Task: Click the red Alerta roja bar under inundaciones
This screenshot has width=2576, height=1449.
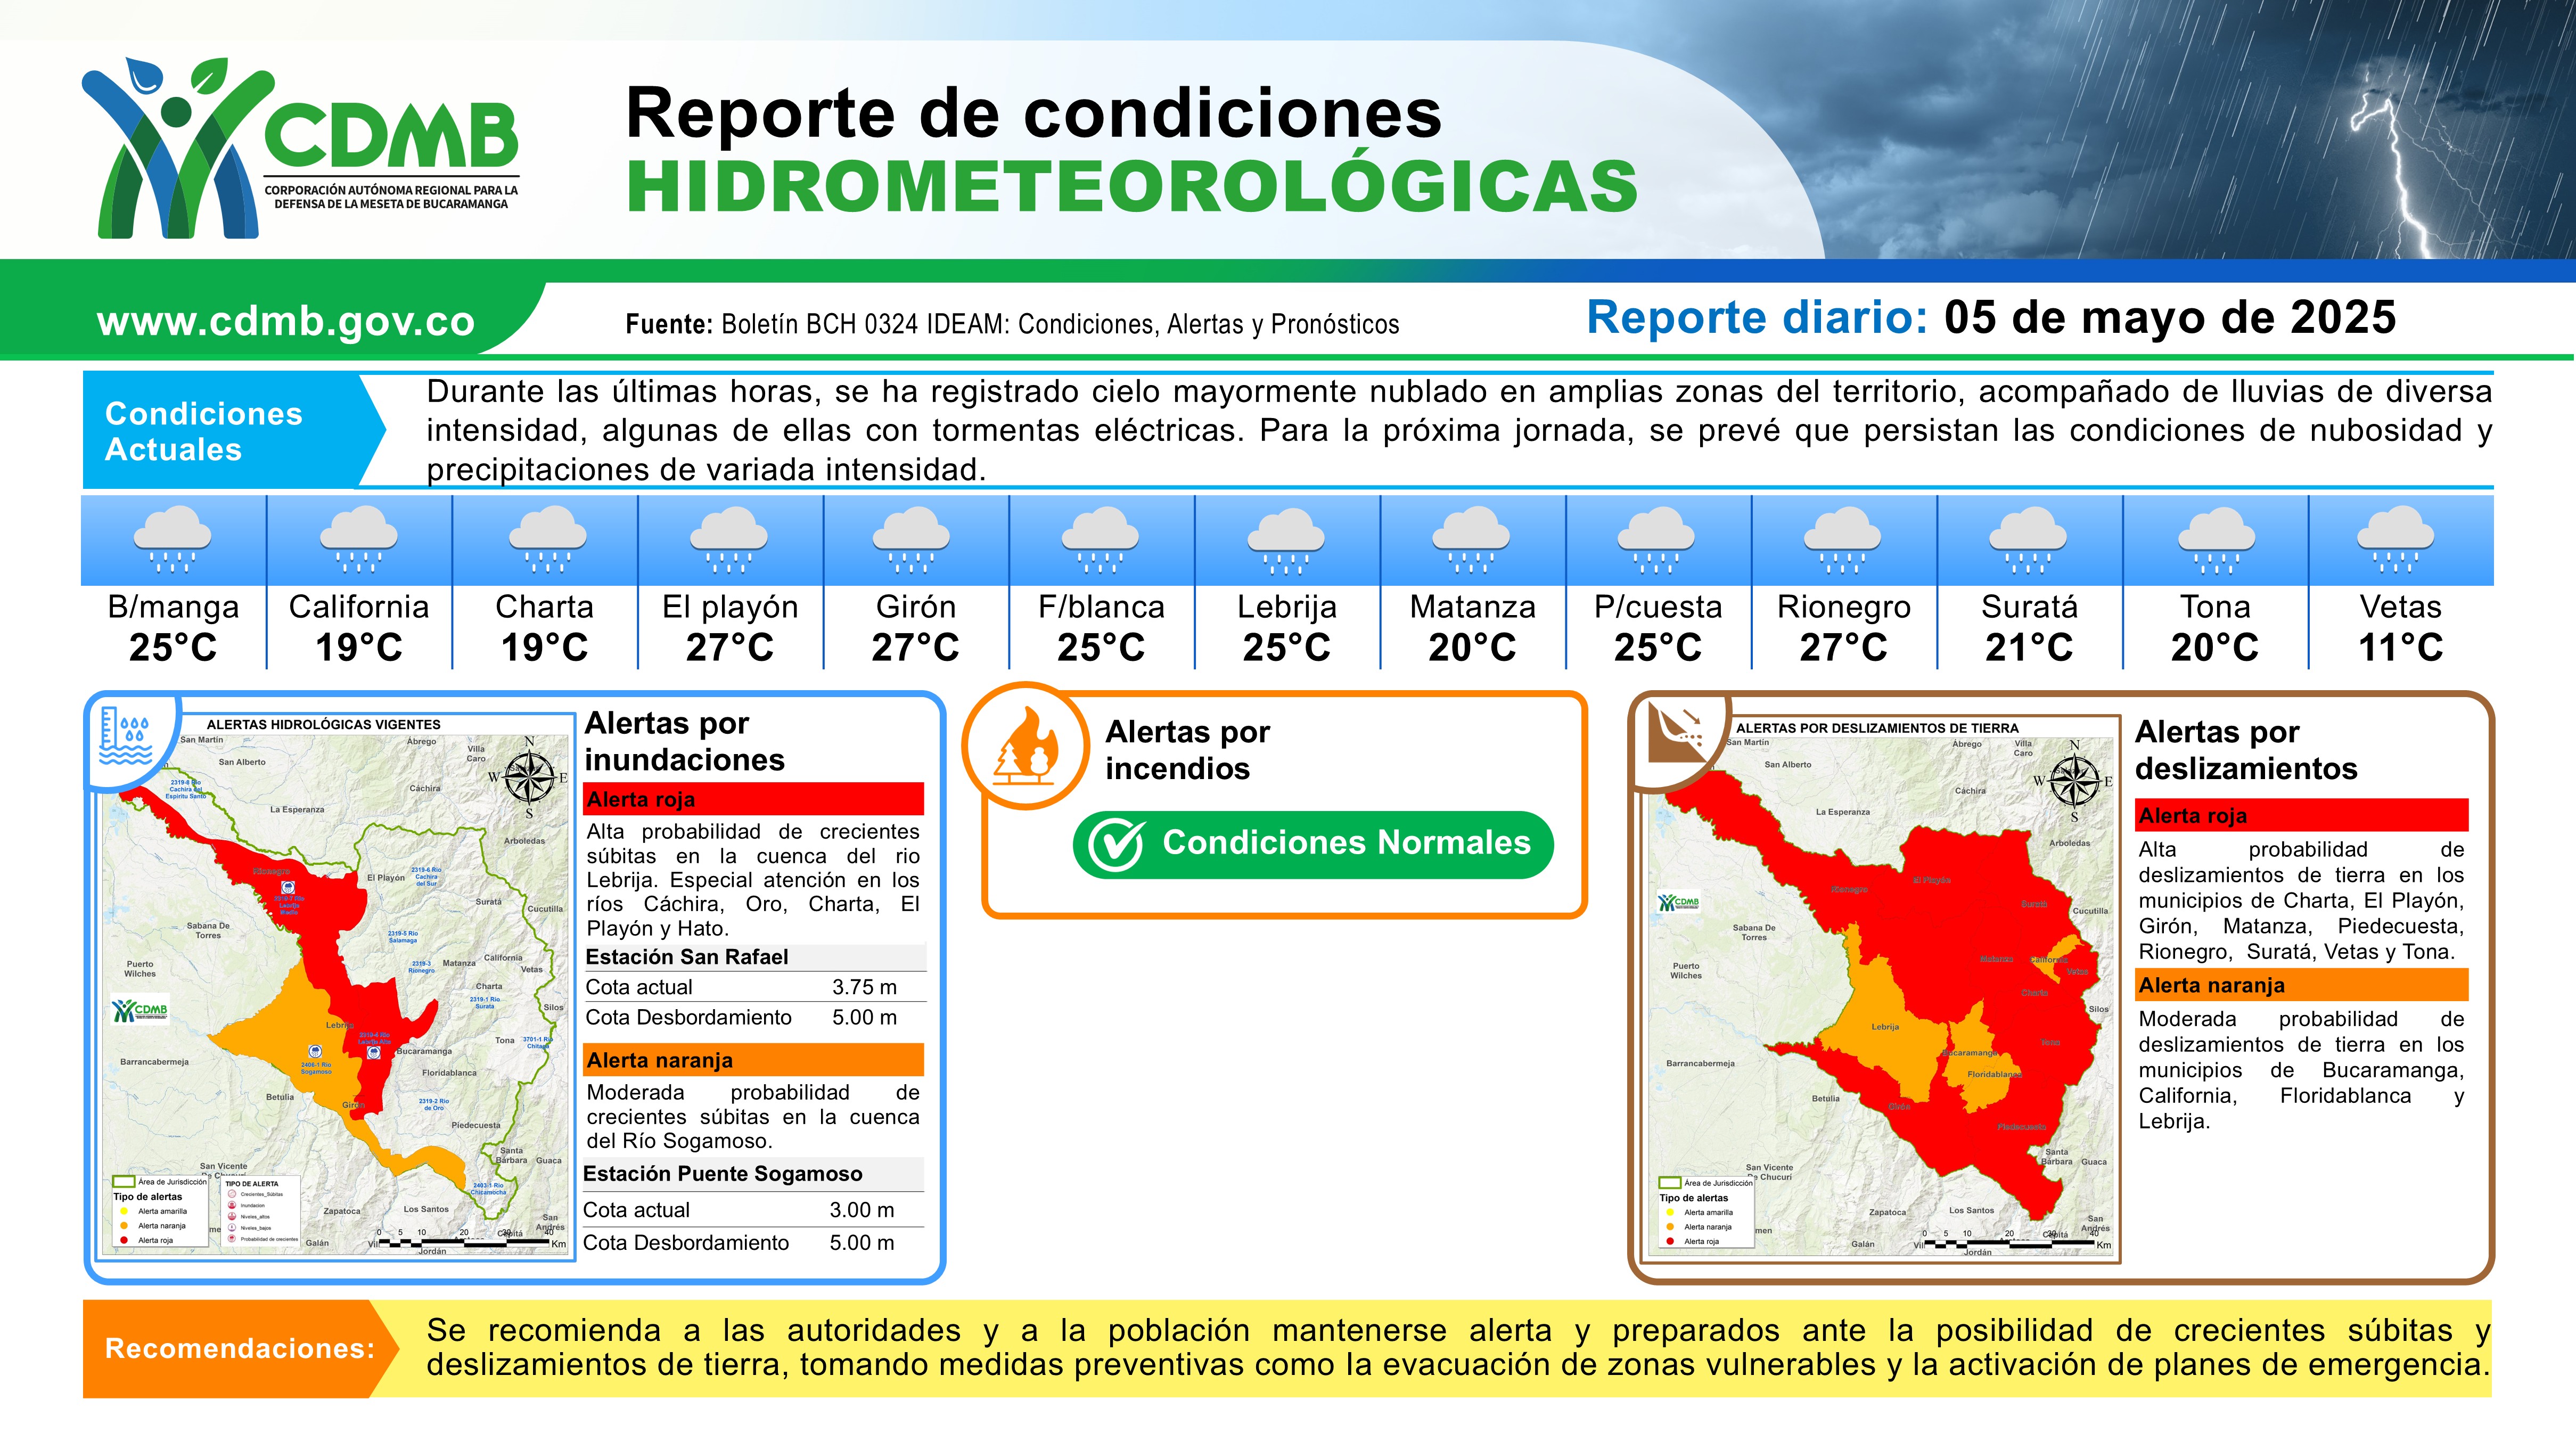Action: tap(754, 799)
